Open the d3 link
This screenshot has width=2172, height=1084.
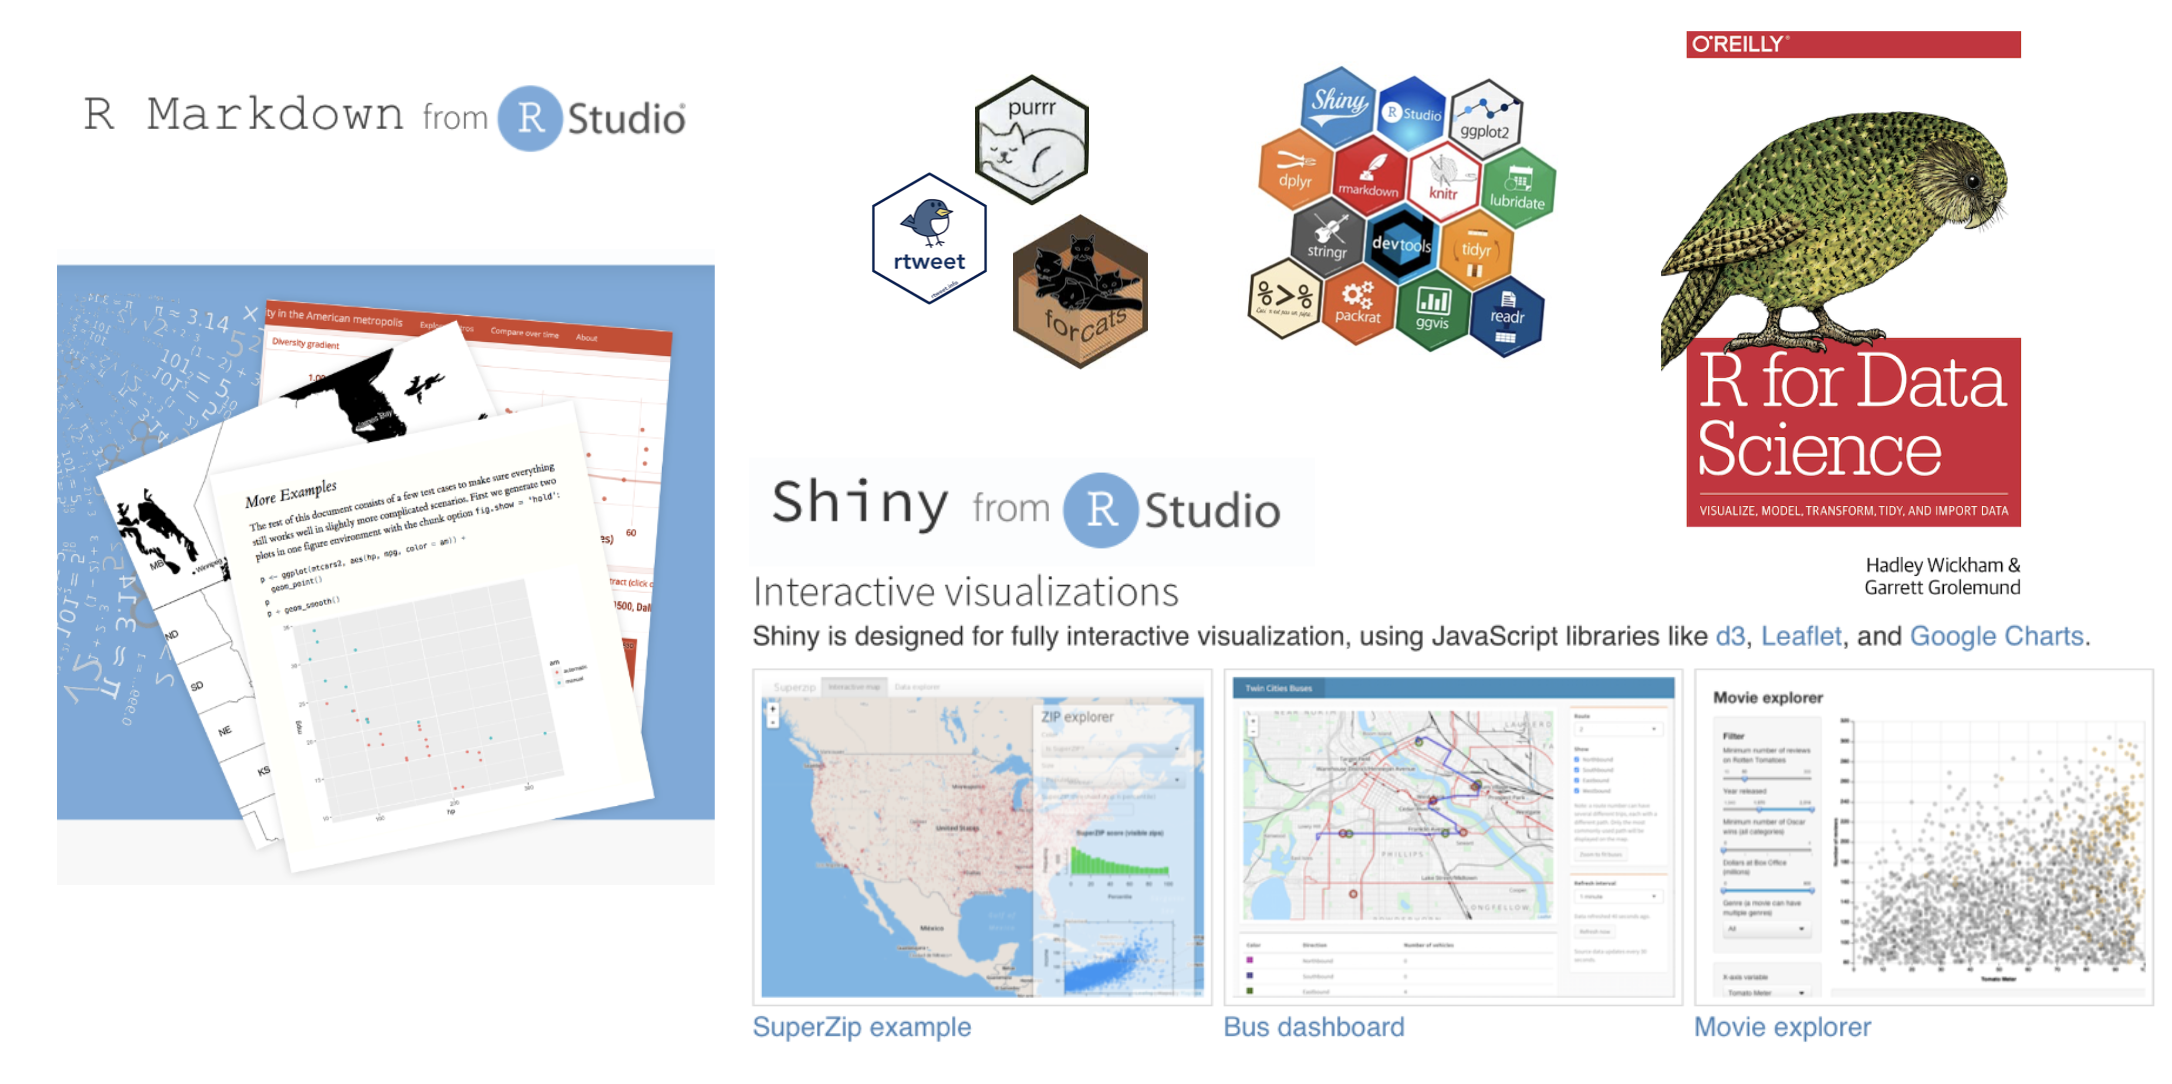point(1730,636)
